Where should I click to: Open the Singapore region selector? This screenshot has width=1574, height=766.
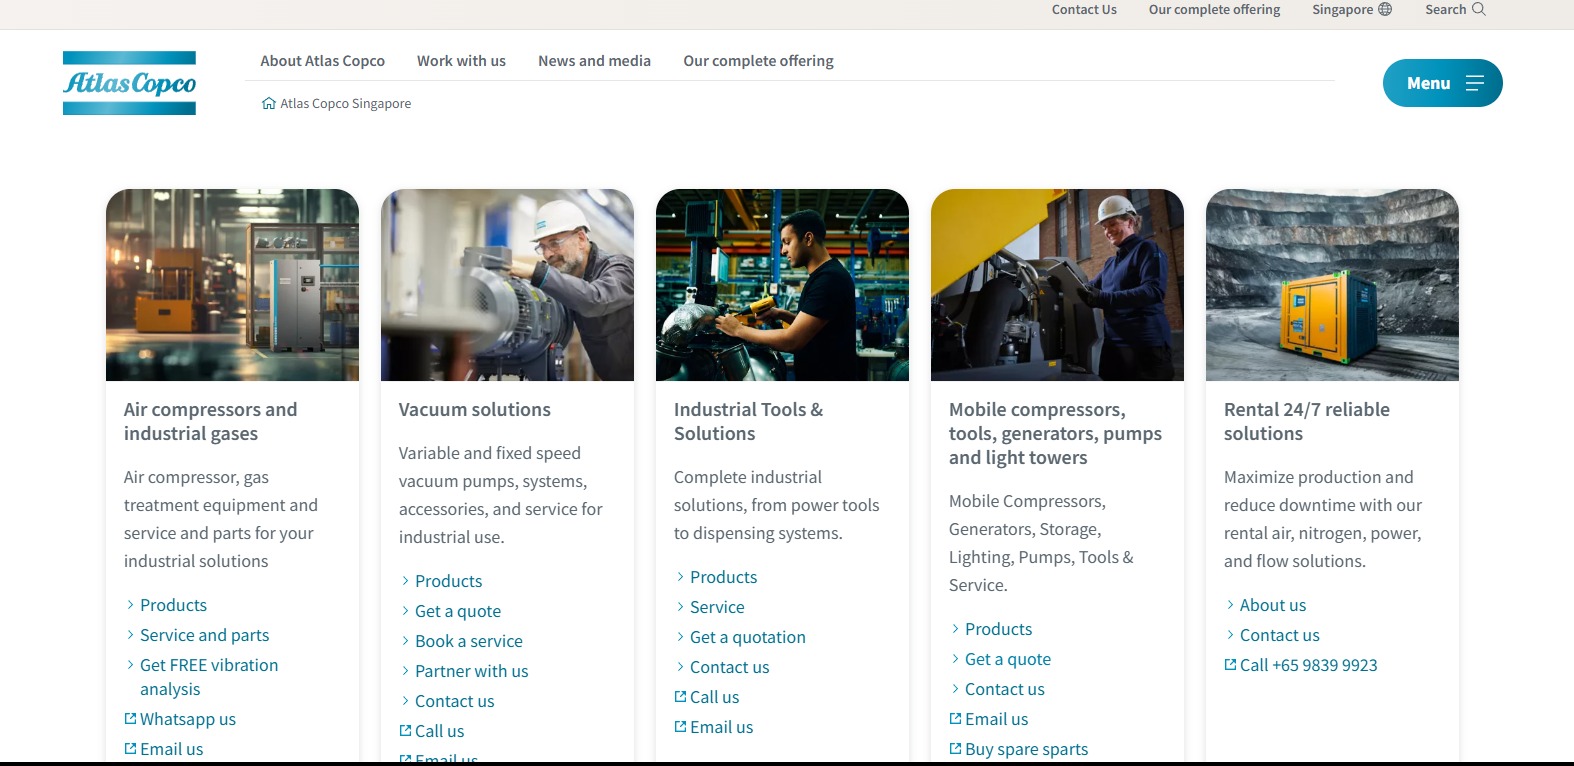pos(1351,9)
